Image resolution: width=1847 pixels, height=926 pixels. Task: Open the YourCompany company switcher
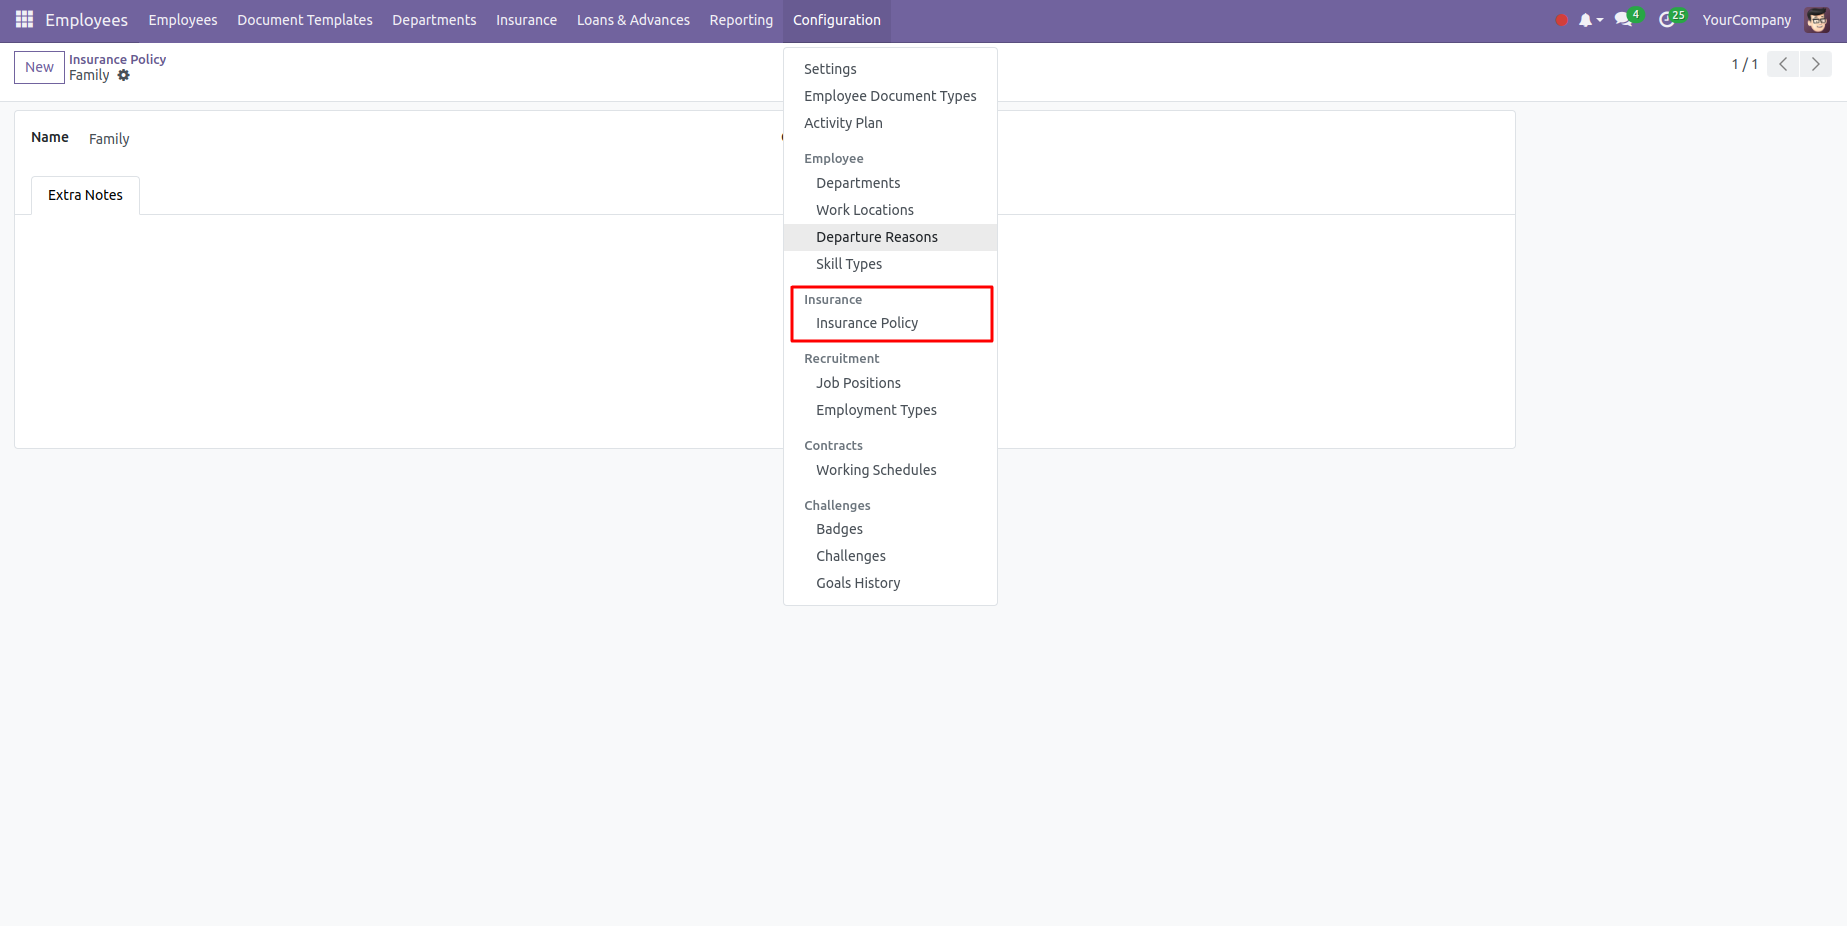click(1746, 20)
